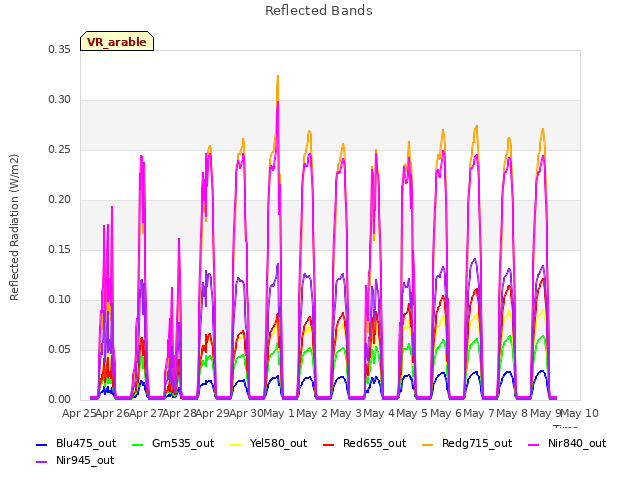Toggle the Redg715_out legend entry

pyautogui.click(x=467, y=443)
